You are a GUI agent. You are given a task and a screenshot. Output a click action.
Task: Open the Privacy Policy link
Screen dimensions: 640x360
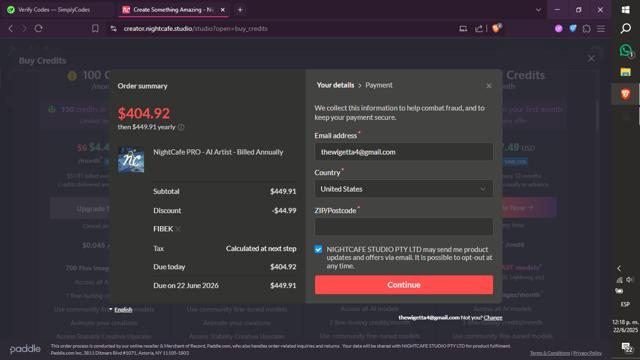click(587, 353)
